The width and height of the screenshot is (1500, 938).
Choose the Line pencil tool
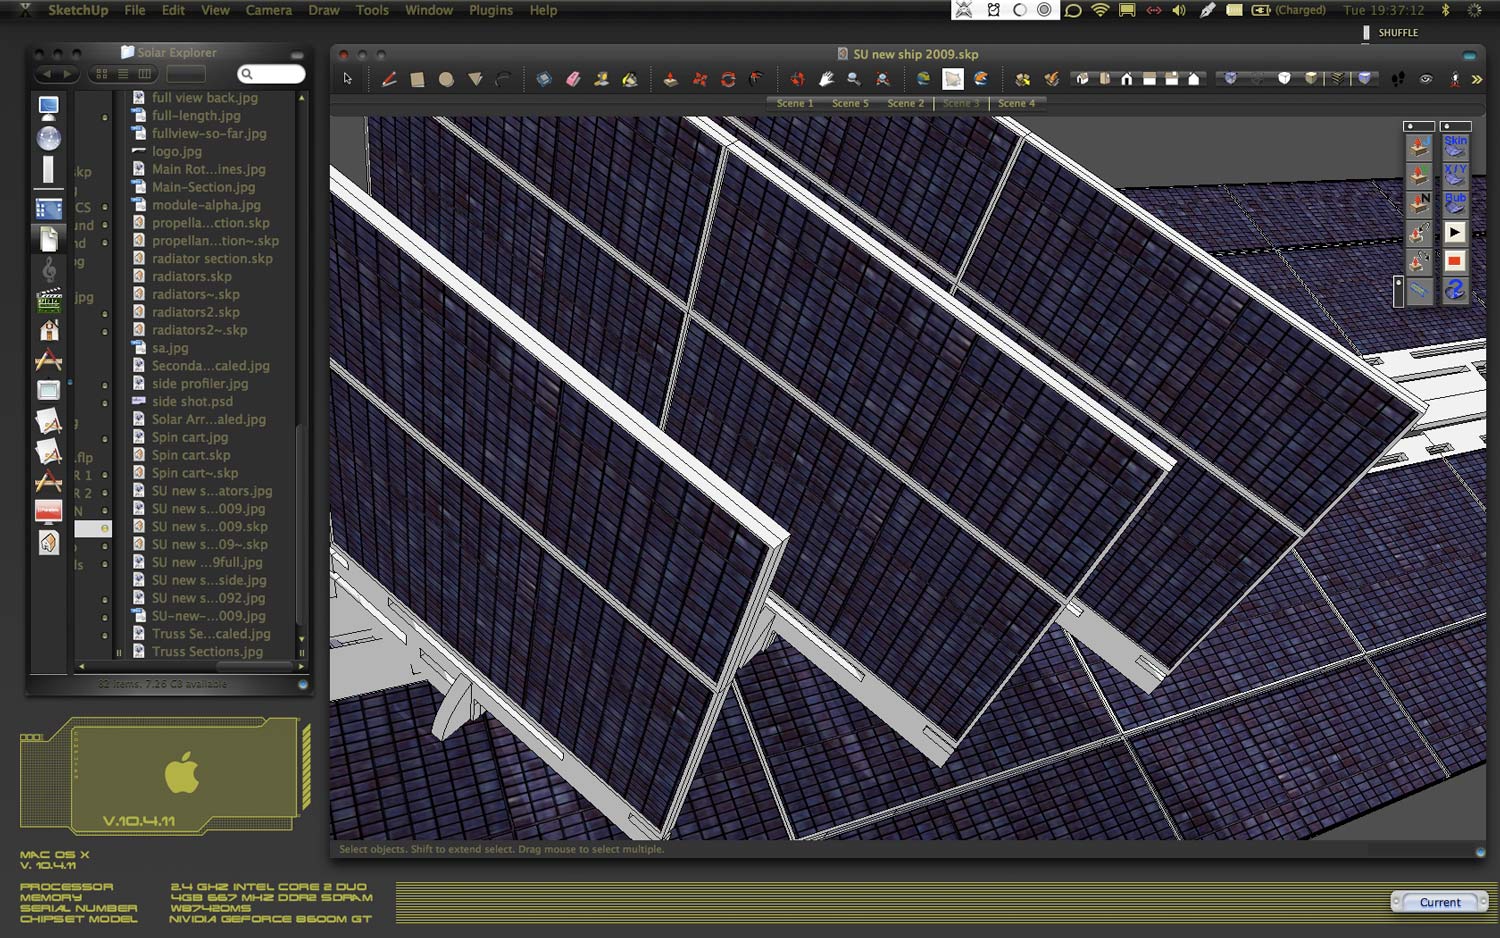pyautogui.click(x=389, y=79)
